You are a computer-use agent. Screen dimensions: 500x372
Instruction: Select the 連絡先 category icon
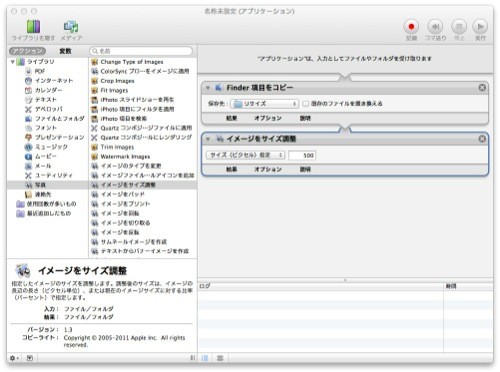coord(29,194)
